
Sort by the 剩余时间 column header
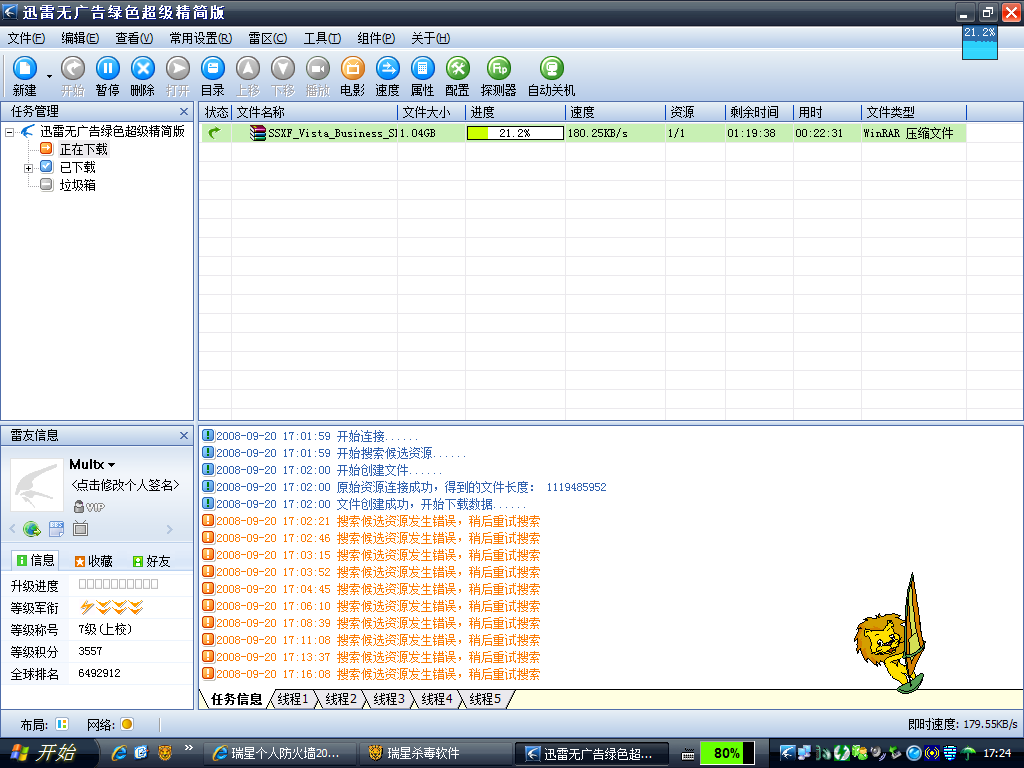point(758,112)
